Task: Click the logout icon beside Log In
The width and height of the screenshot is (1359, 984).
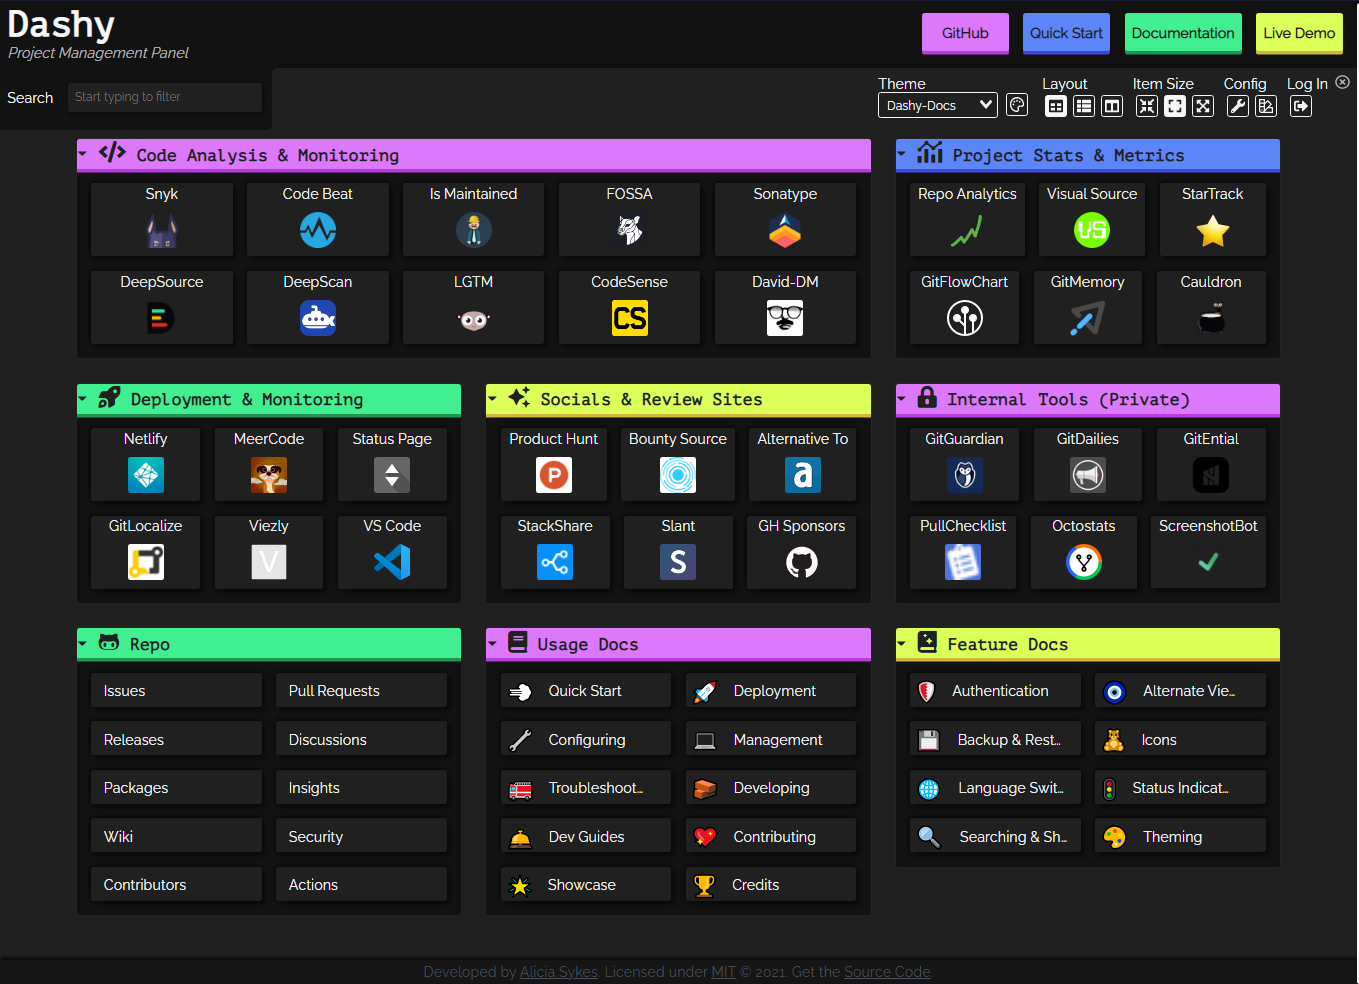Action: click(x=1301, y=105)
